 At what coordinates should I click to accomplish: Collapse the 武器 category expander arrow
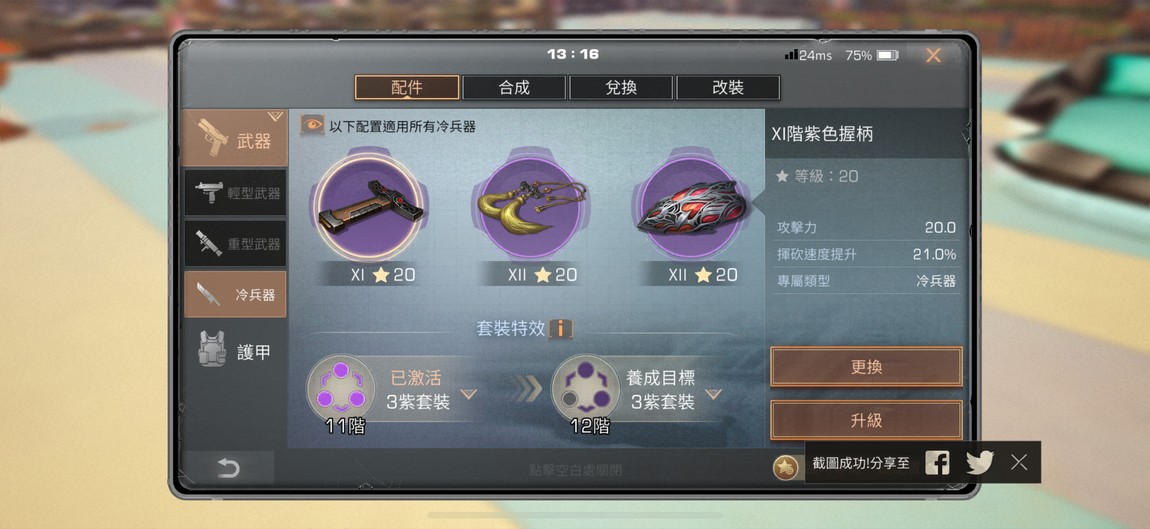click(x=275, y=116)
